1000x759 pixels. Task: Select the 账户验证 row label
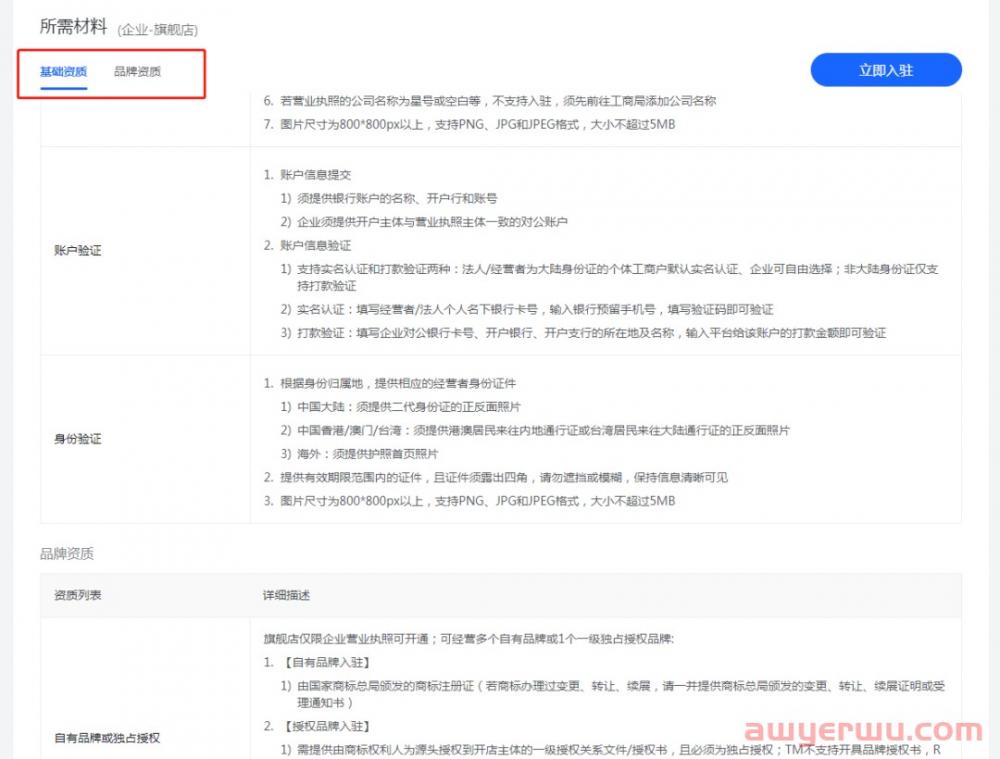pos(78,251)
